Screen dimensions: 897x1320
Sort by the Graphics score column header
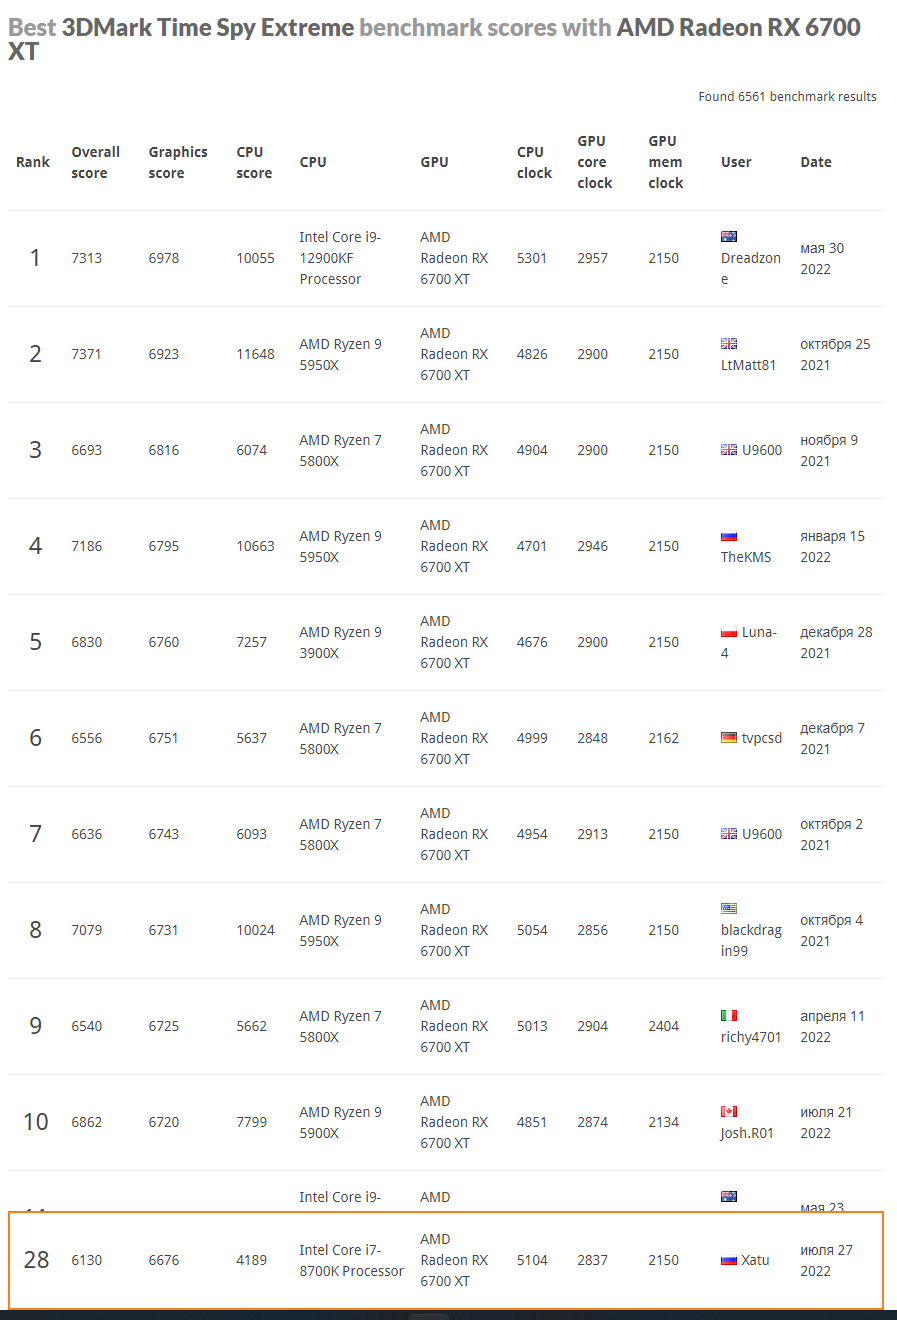pos(178,162)
